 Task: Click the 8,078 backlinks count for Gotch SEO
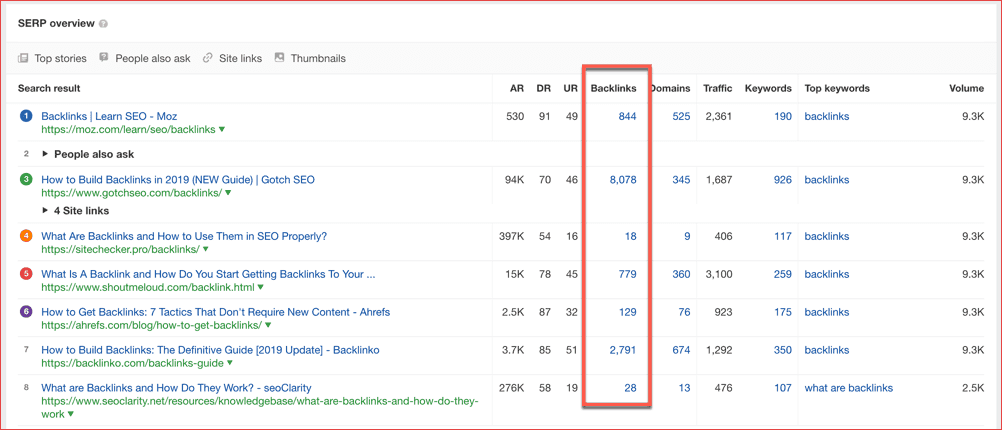(x=622, y=180)
